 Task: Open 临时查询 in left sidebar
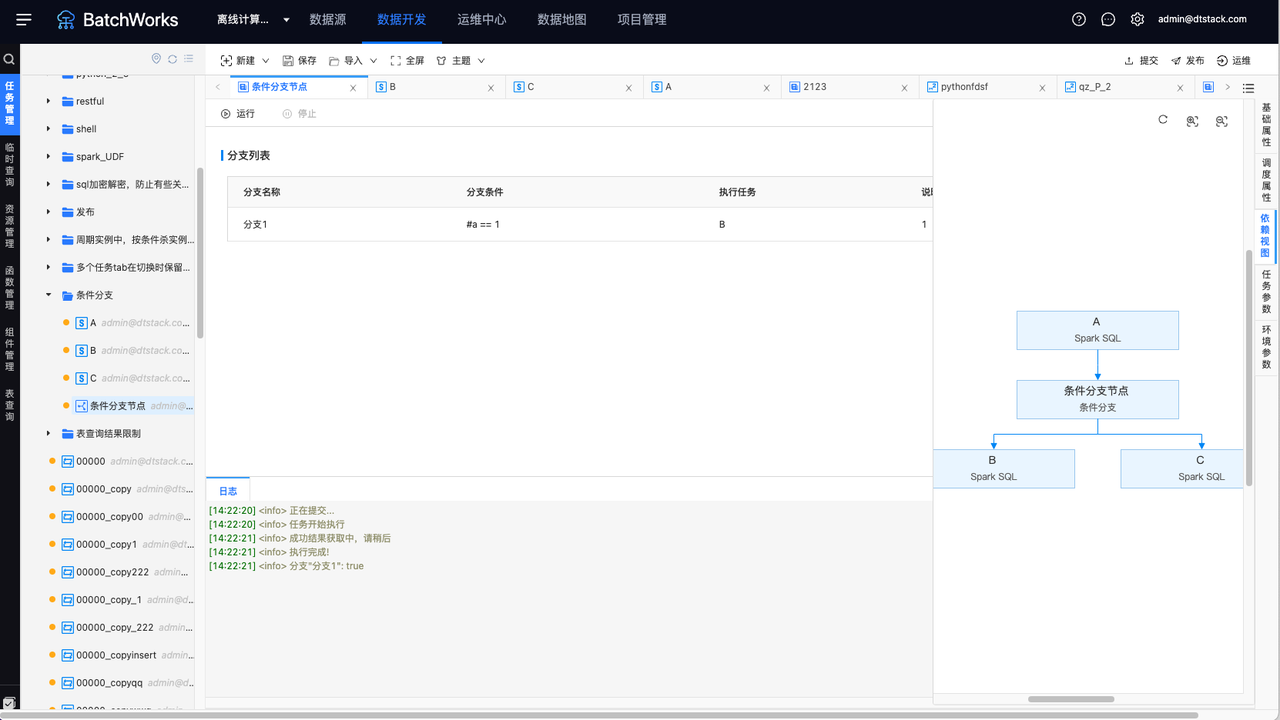coord(9,164)
